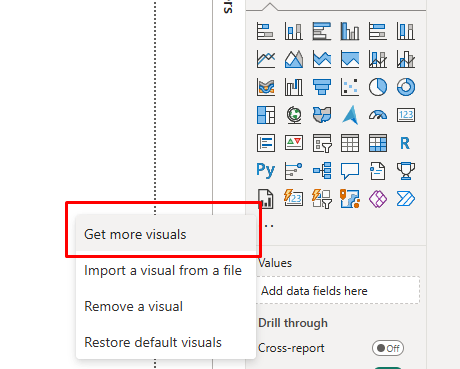Viewport: 460px width, 369px height.
Task: Select the stacked column chart visual
Action: [x=294, y=31]
